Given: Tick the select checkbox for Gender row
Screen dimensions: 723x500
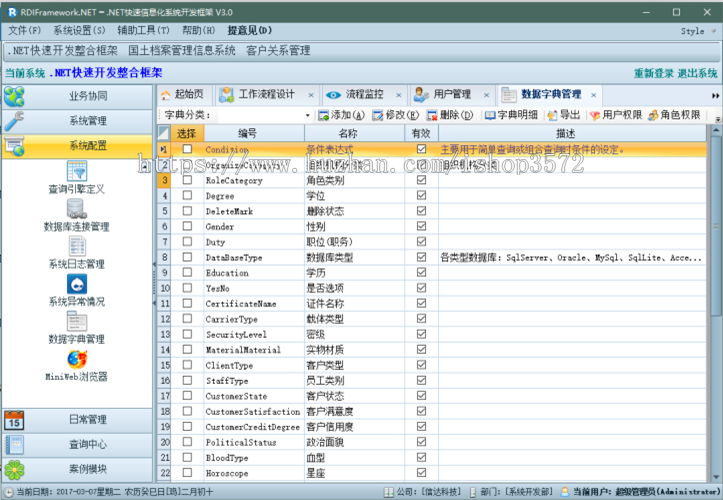Looking at the screenshot, I should pyautogui.click(x=187, y=226).
